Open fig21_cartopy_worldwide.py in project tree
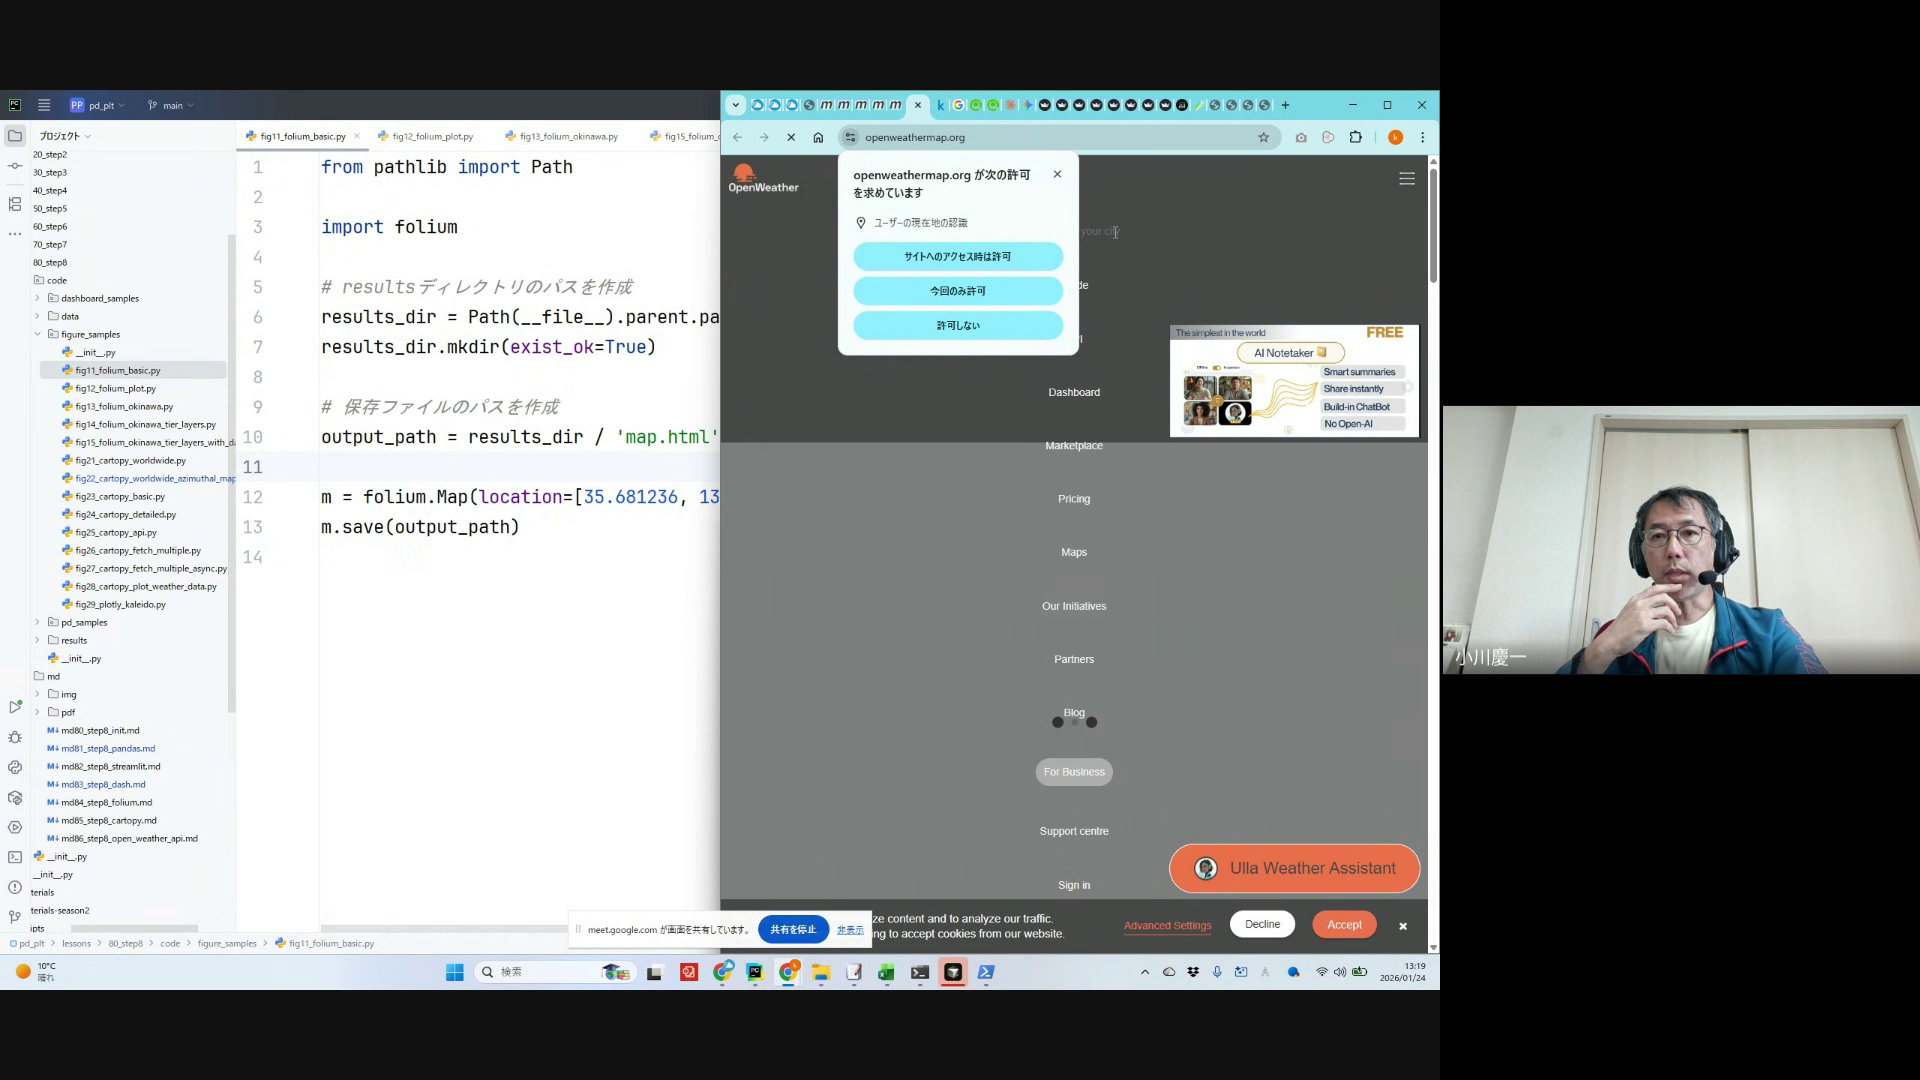The image size is (1920, 1080). (x=130, y=461)
